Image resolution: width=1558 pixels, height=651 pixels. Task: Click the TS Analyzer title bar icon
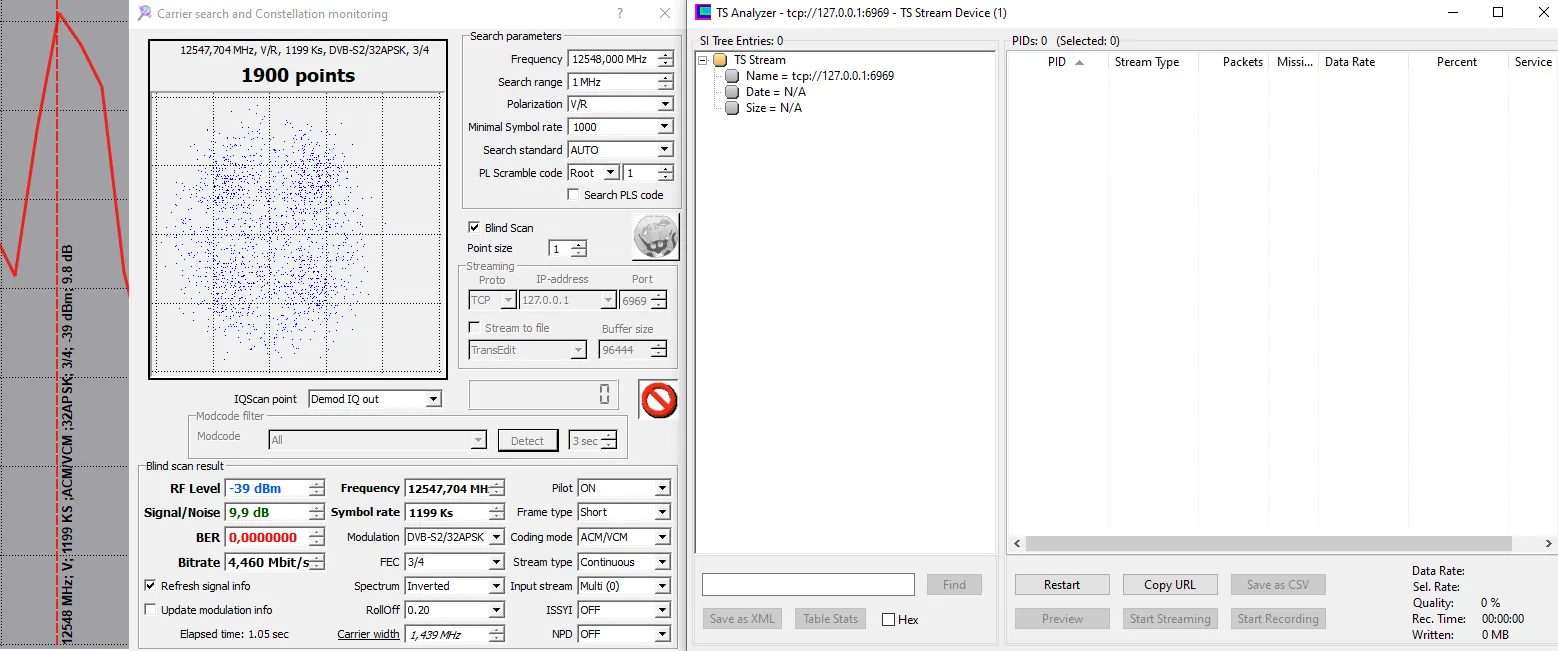tap(703, 13)
